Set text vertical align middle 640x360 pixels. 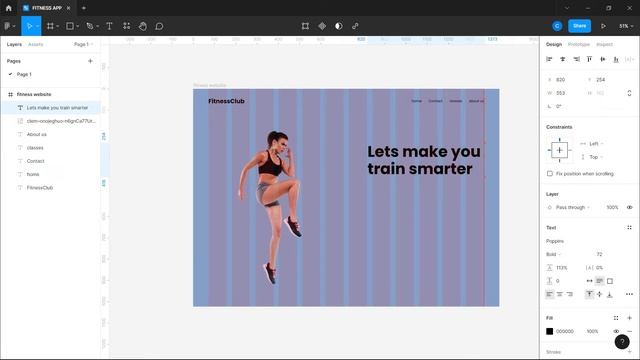coord(600,294)
